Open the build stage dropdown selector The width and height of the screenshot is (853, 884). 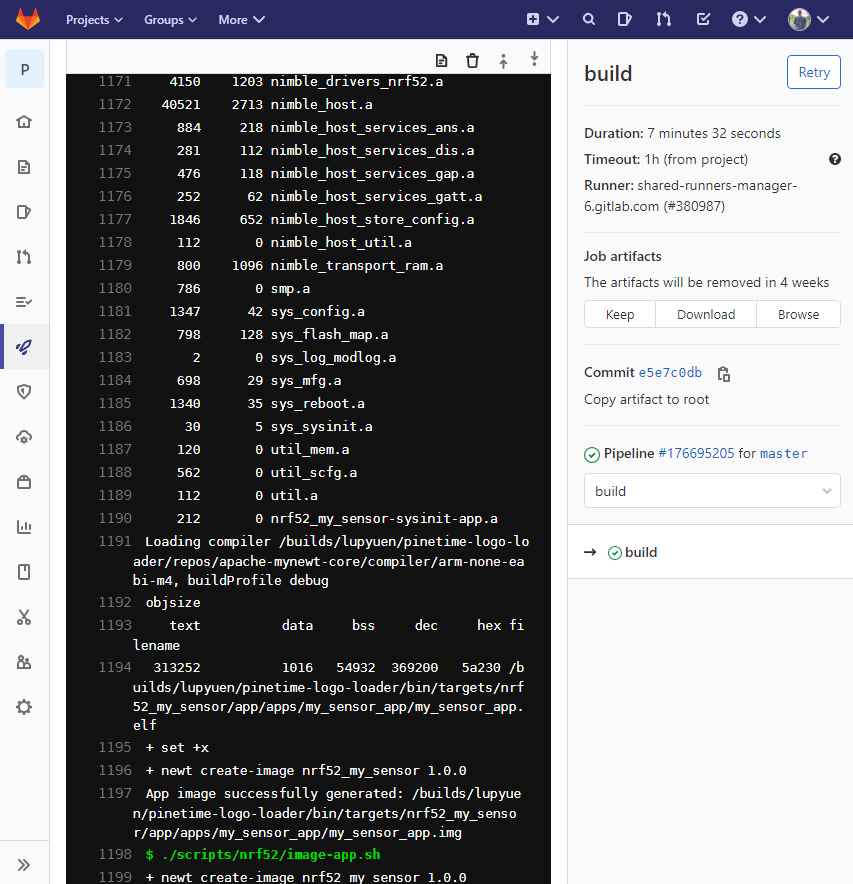[x=712, y=491]
